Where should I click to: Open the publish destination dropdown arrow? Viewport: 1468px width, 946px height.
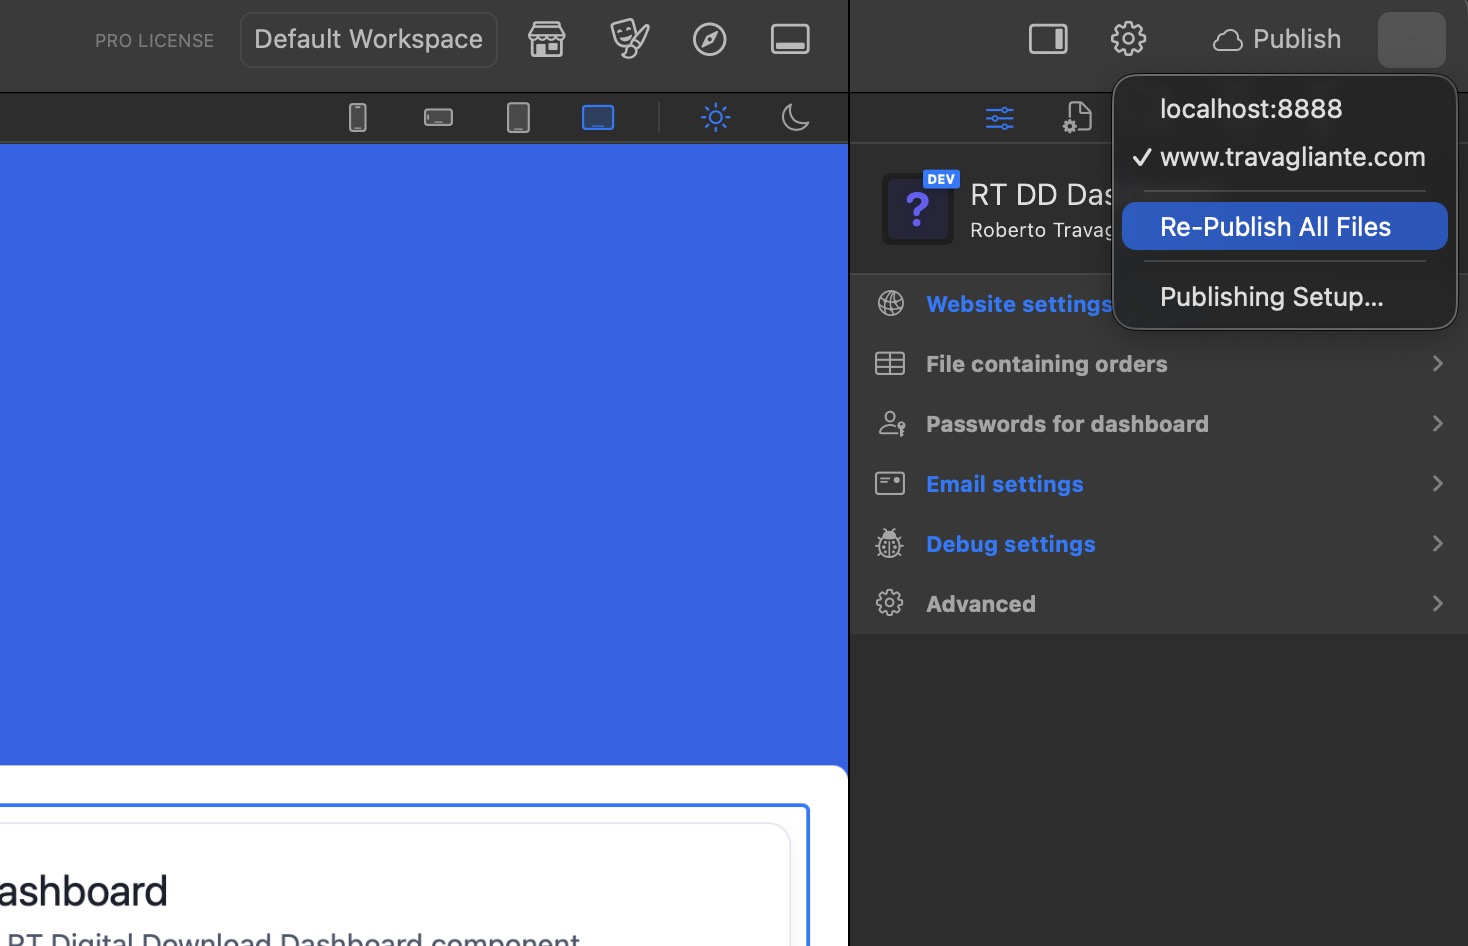pyautogui.click(x=1412, y=40)
